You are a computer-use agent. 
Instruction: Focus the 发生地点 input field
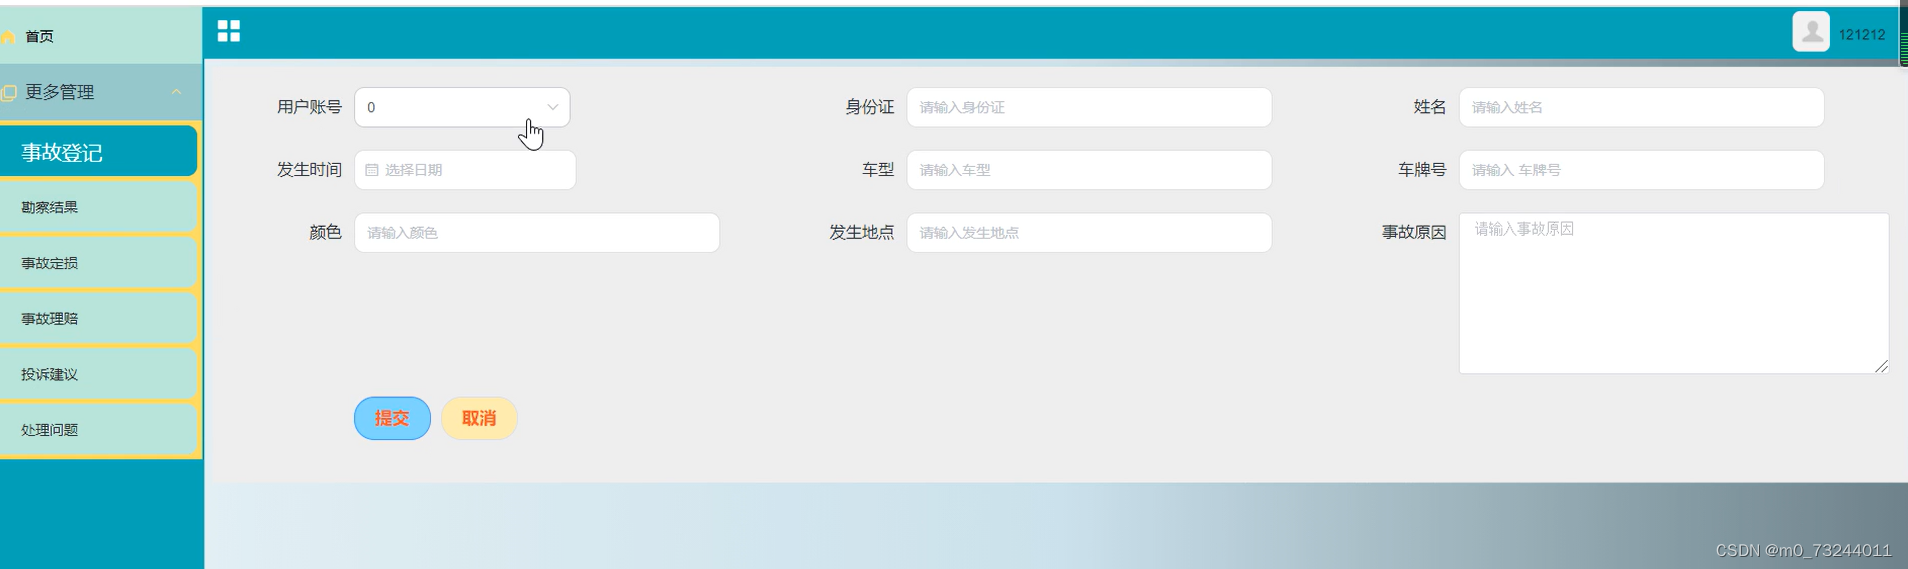(1089, 232)
